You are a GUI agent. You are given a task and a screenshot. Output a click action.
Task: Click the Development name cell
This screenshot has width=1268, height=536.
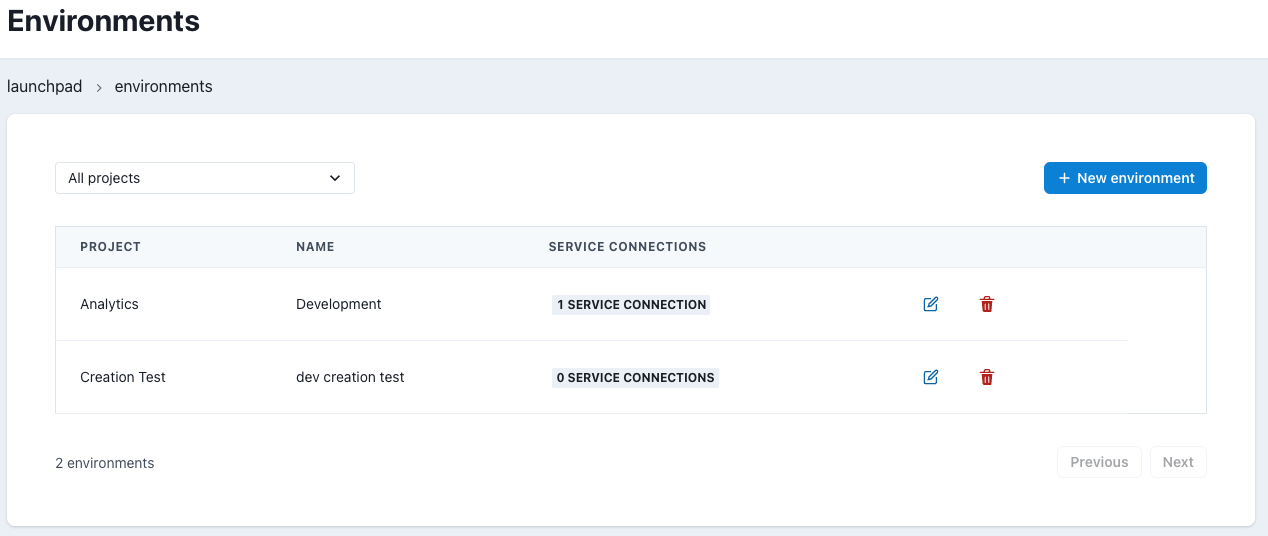pyautogui.click(x=339, y=304)
